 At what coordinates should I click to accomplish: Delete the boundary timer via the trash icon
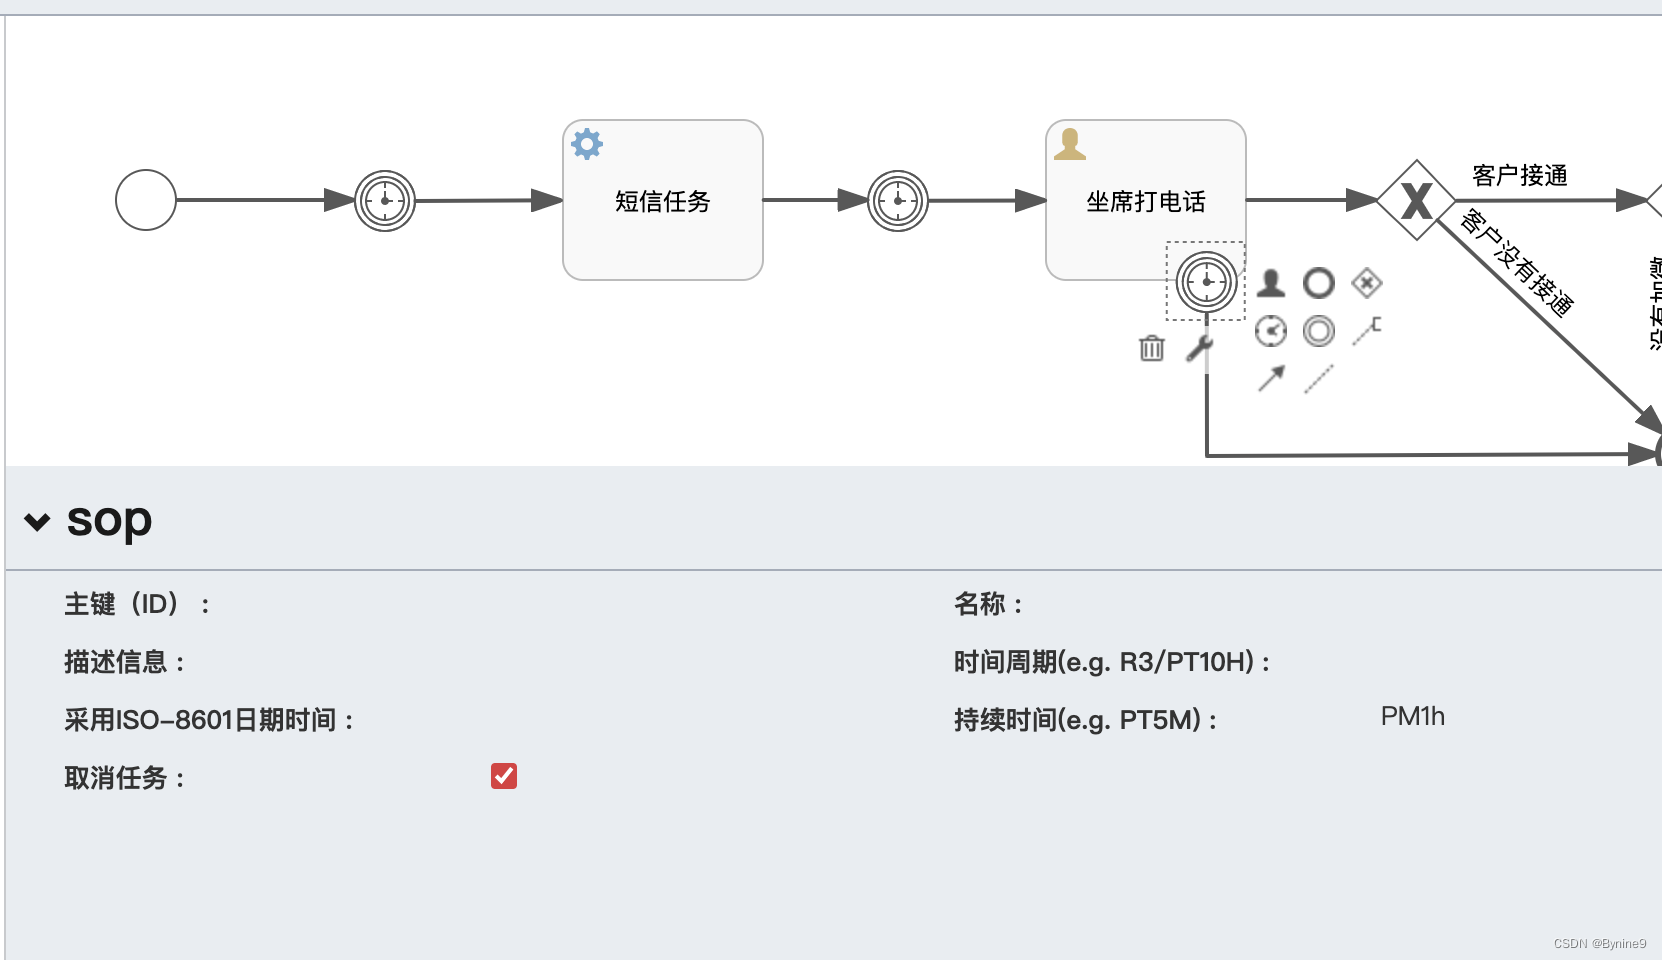point(1152,349)
